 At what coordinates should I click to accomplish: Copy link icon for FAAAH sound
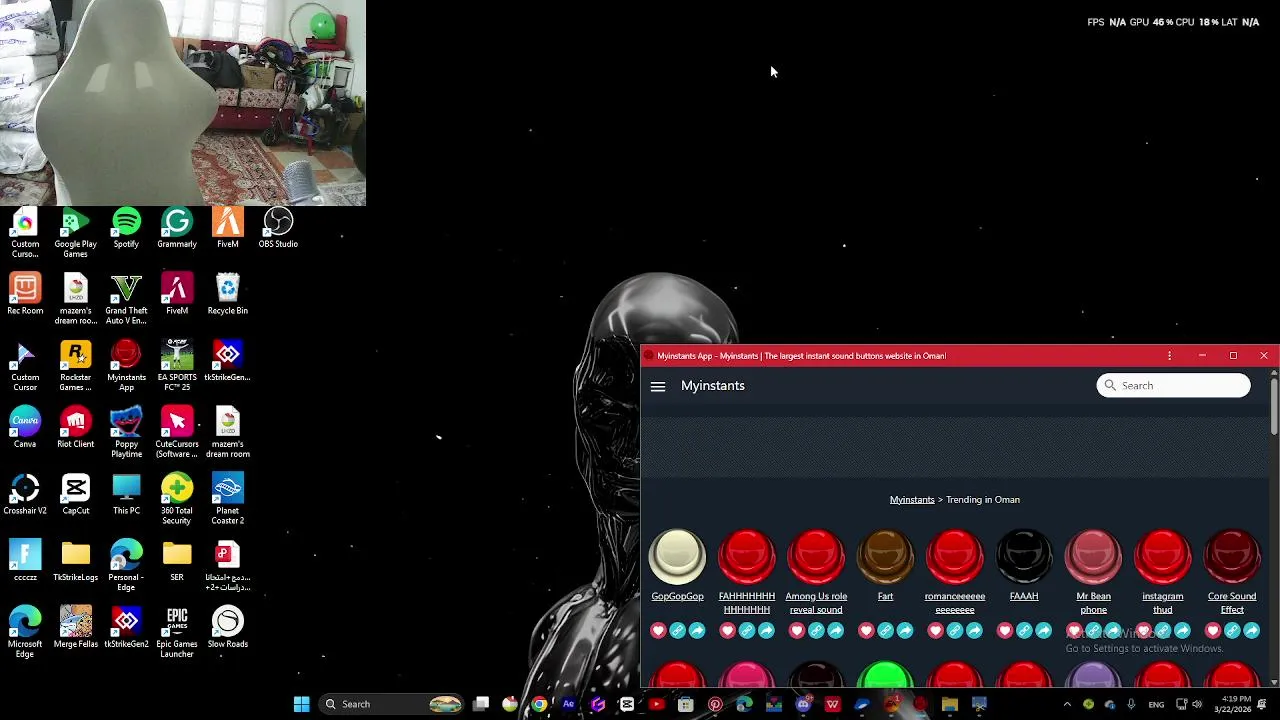pos(1024,630)
